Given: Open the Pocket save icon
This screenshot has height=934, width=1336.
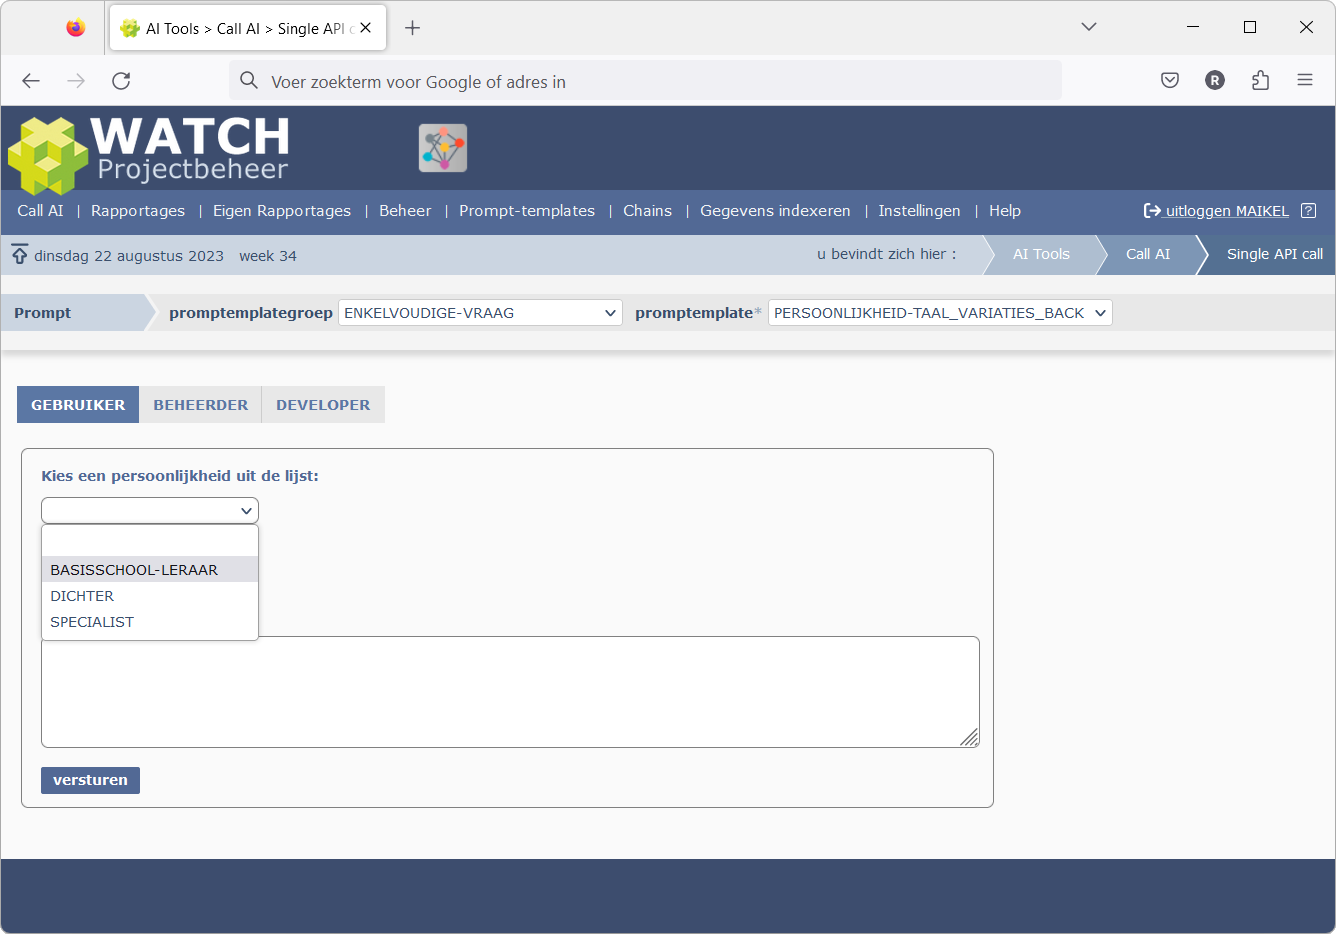Looking at the screenshot, I should pos(1170,81).
